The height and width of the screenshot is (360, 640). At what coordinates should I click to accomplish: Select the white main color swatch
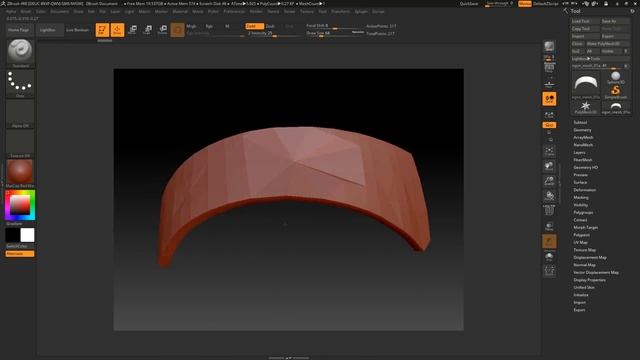click(27, 235)
